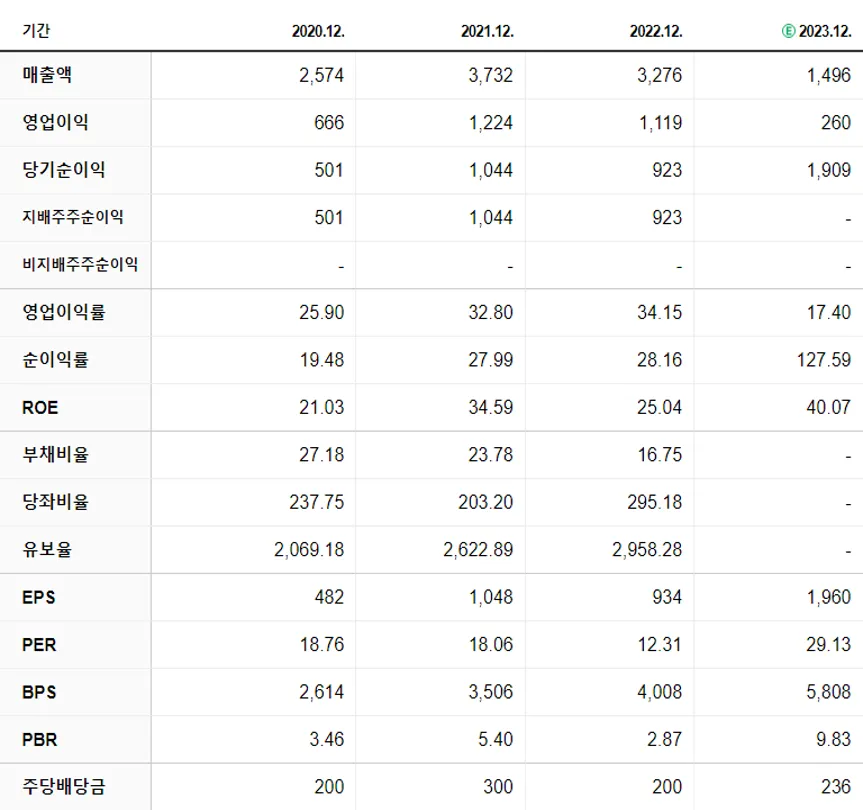Click the EPS row label
The width and height of the screenshot is (863, 810).
coord(39,597)
